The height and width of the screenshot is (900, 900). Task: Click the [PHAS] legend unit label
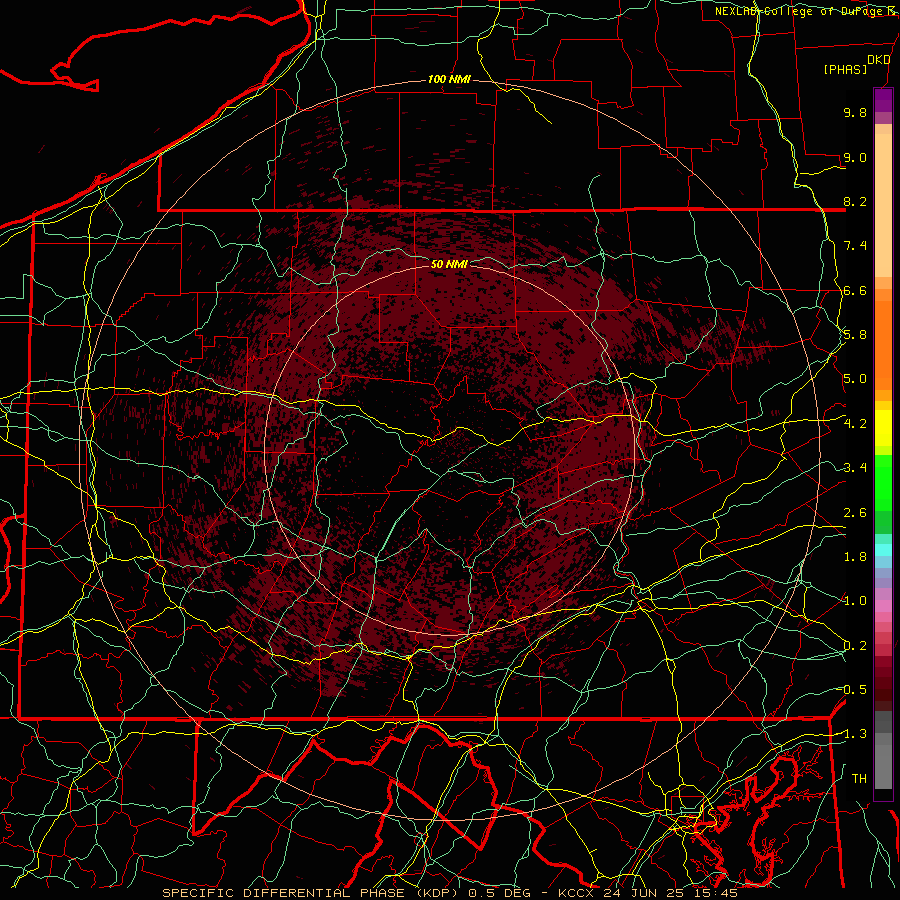click(x=845, y=69)
